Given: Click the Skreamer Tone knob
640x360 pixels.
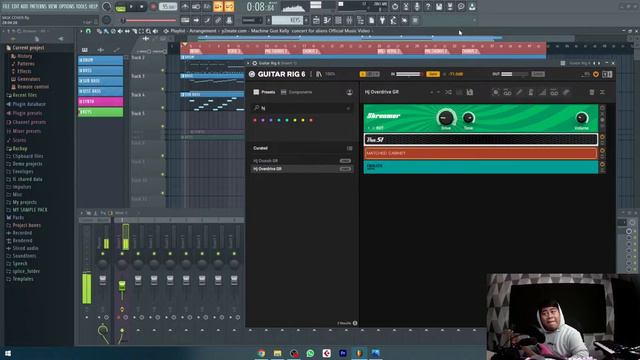Looking at the screenshot, I should 468,118.
